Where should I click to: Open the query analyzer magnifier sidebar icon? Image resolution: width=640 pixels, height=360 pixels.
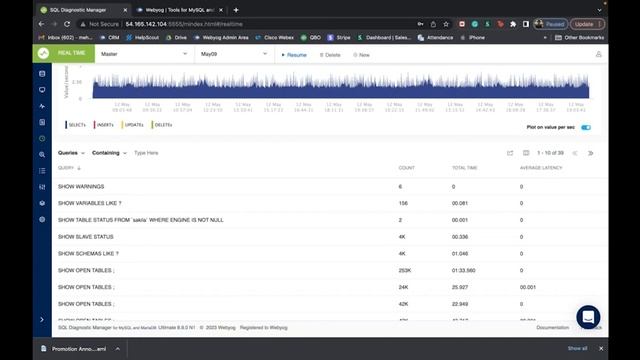tap(42, 155)
